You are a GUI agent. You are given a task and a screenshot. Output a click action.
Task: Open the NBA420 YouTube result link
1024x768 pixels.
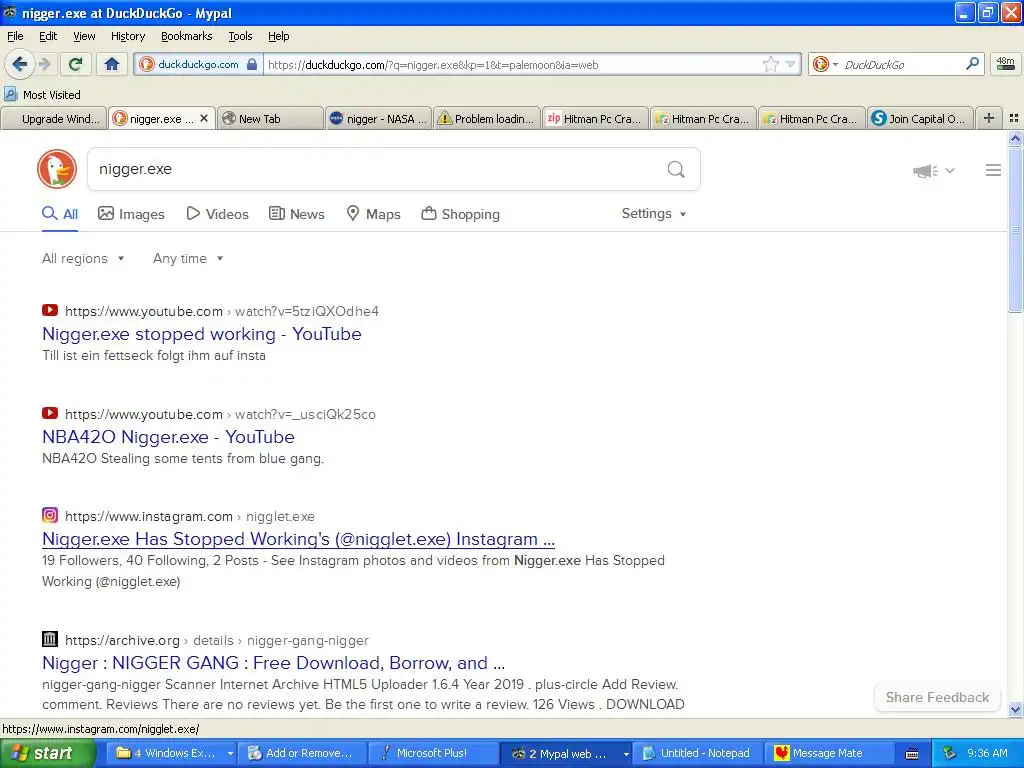(168, 437)
